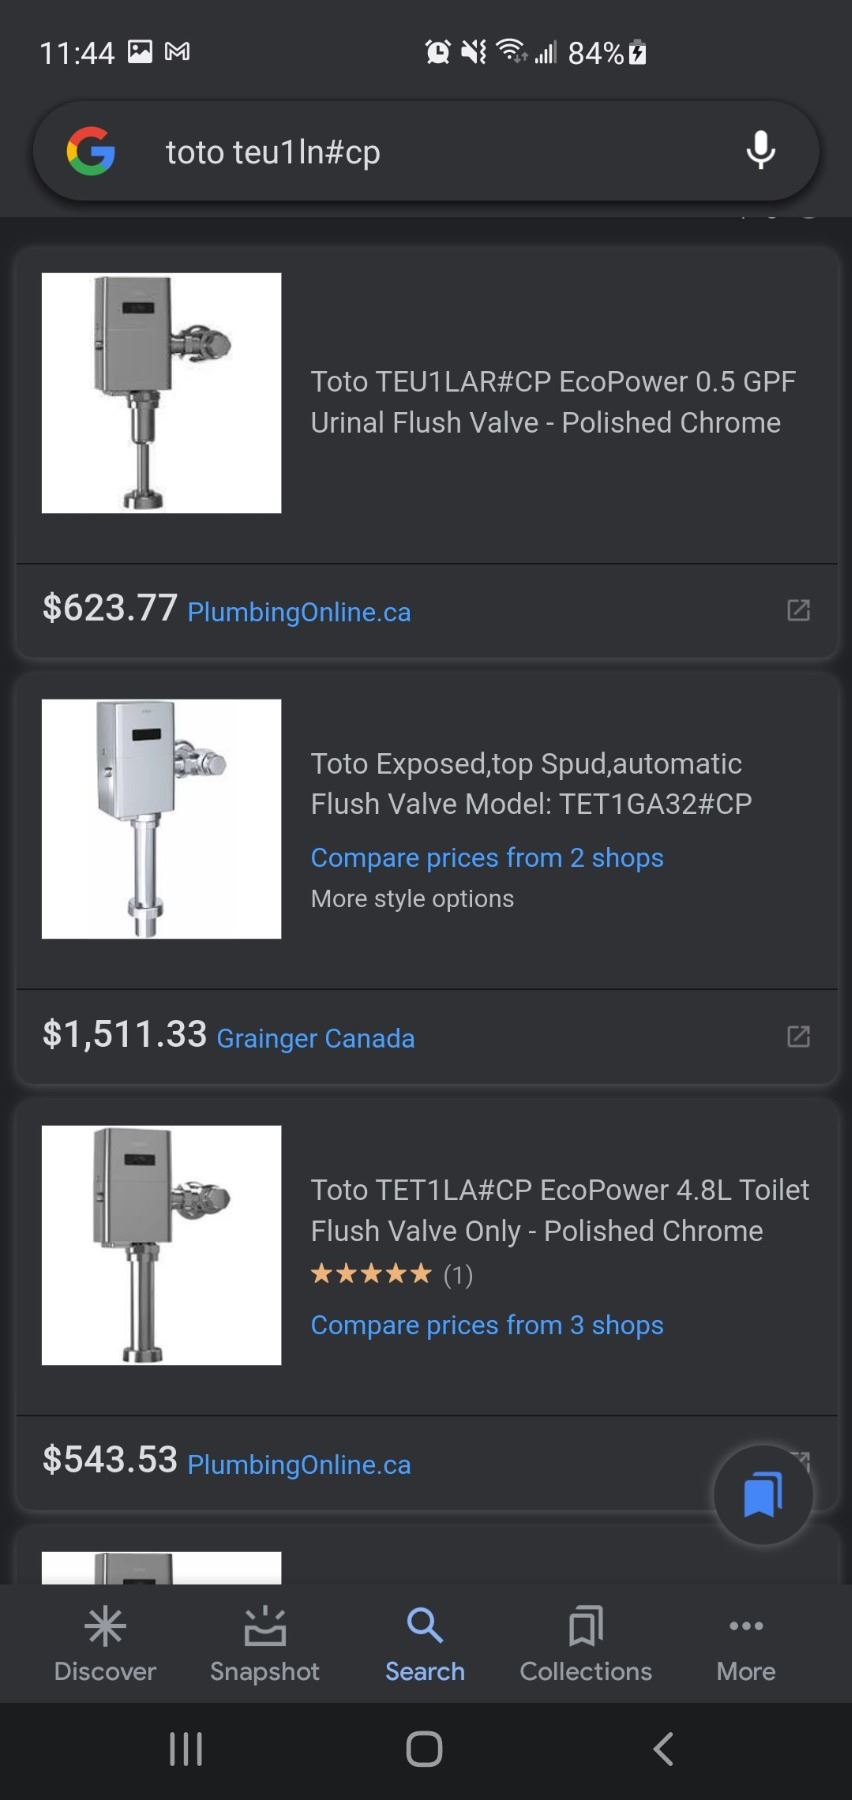Visit the Grainger Canada store link
Screen dimensions: 852x1800
click(315, 1038)
